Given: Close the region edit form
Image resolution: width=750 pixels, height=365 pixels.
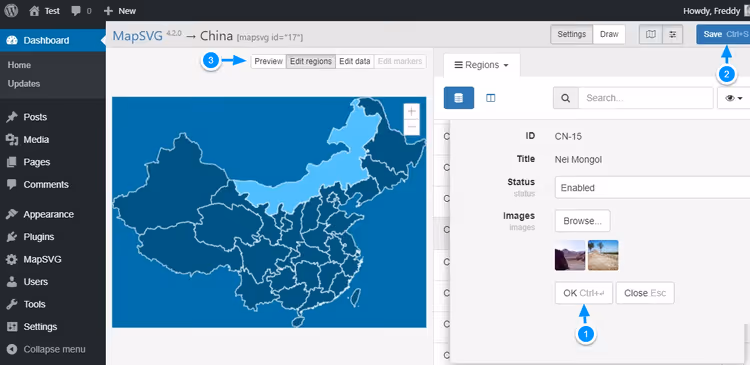Looking at the screenshot, I should pyautogui.click(x=645, y=293).
